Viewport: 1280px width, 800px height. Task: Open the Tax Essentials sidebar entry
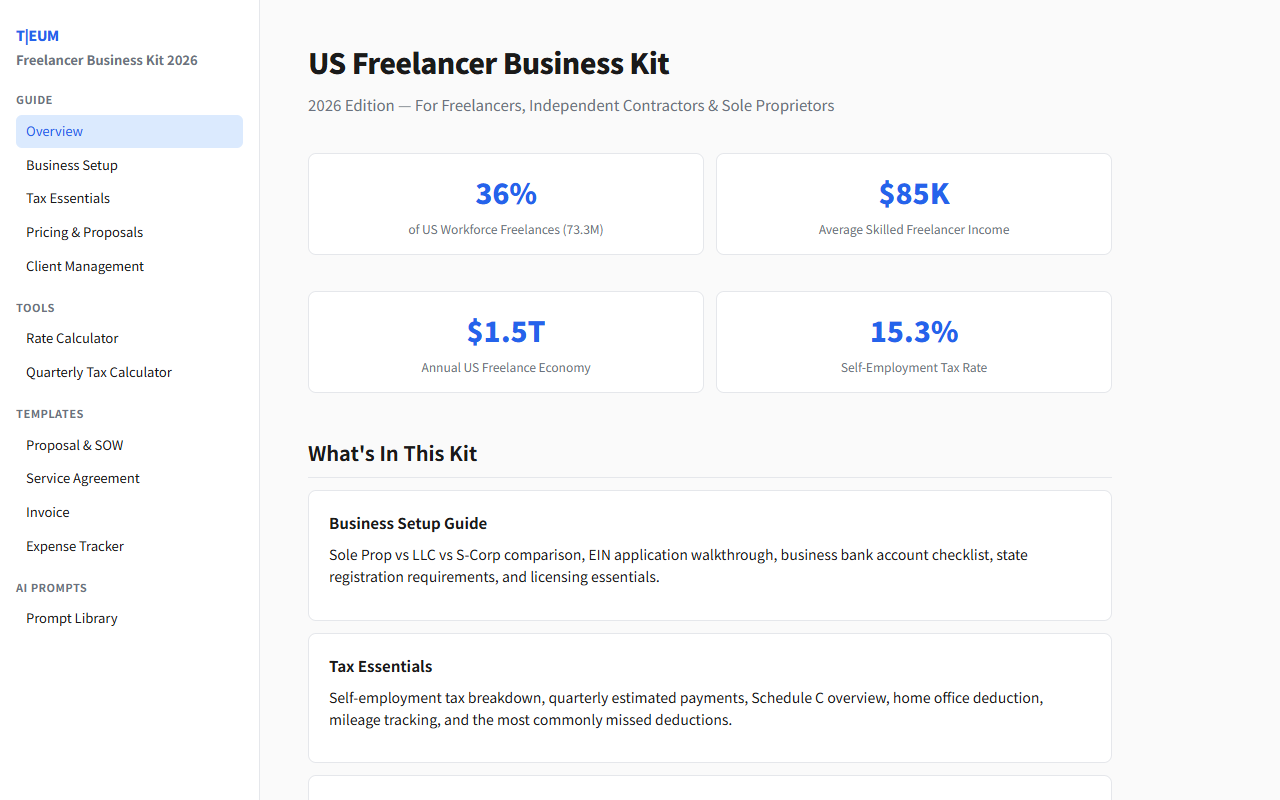click(67, 198)
